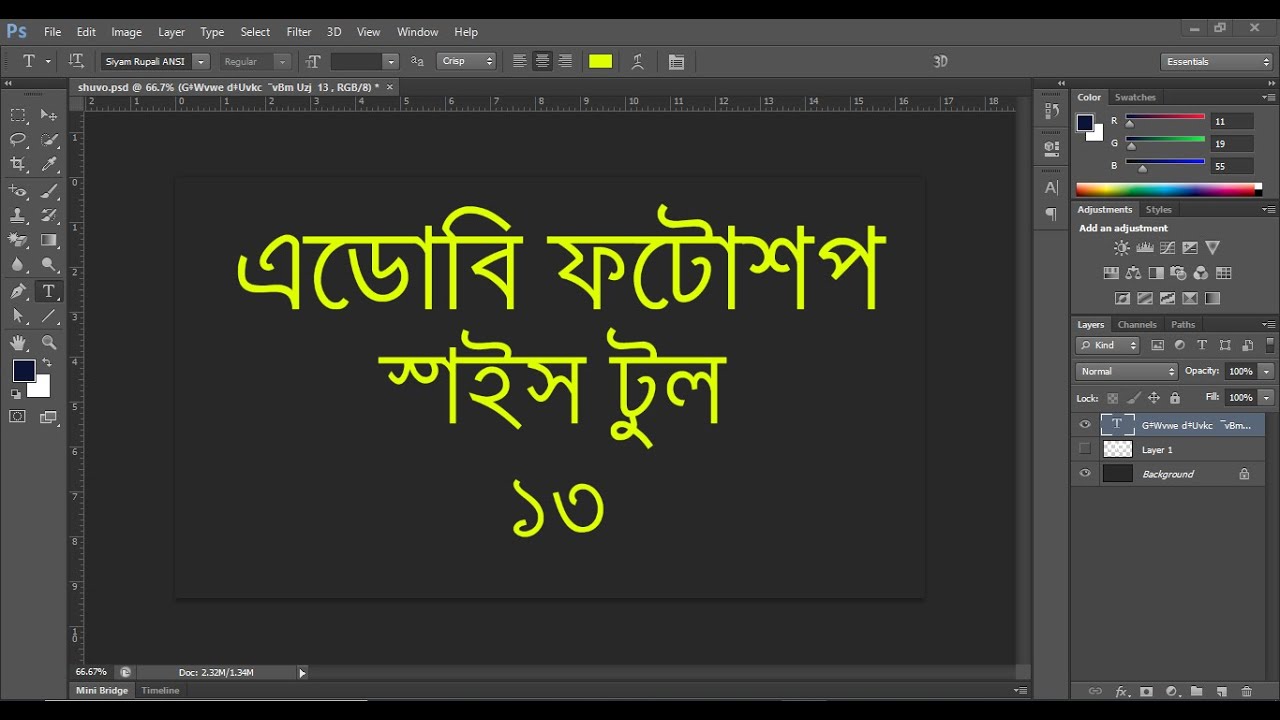This screenshot has height=720, width=1280.
Task: Create a new layer
Action: point(1221,691)
